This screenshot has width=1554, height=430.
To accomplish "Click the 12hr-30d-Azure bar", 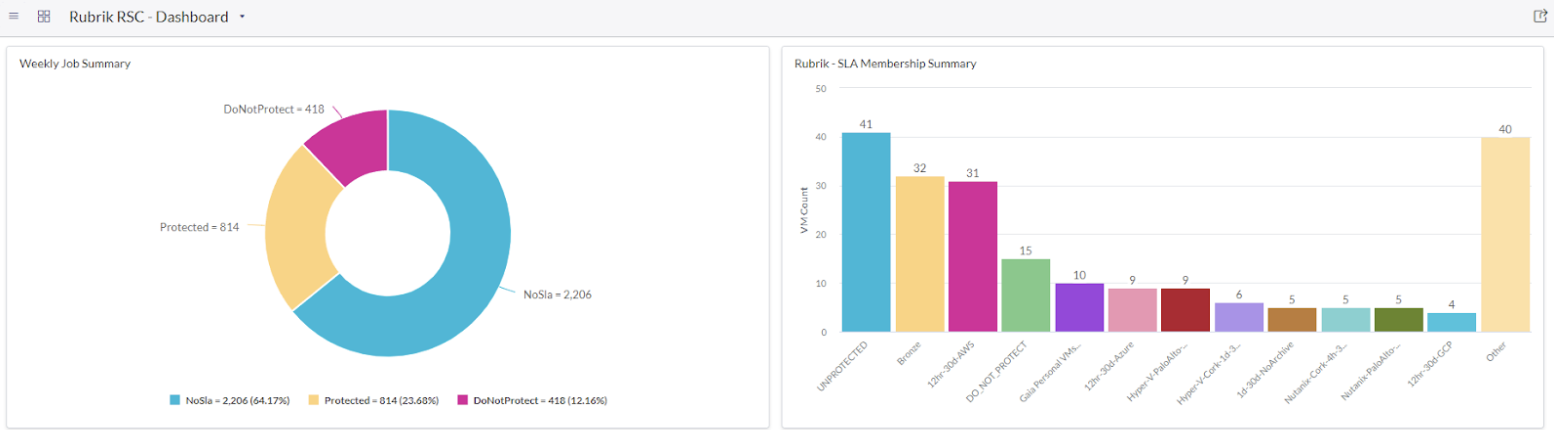I will [1132, 310].
